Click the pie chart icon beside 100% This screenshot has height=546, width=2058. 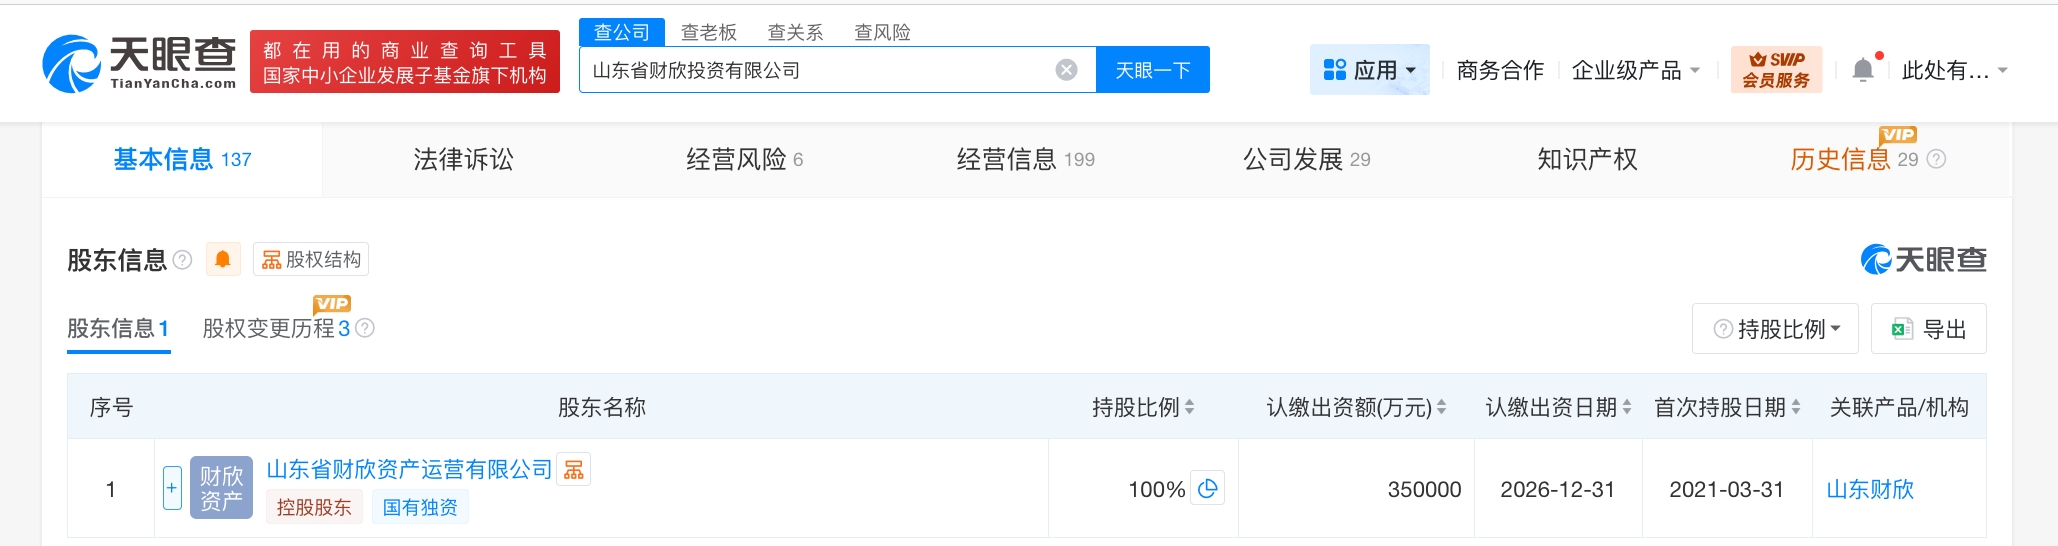[x=1208, y=489]
